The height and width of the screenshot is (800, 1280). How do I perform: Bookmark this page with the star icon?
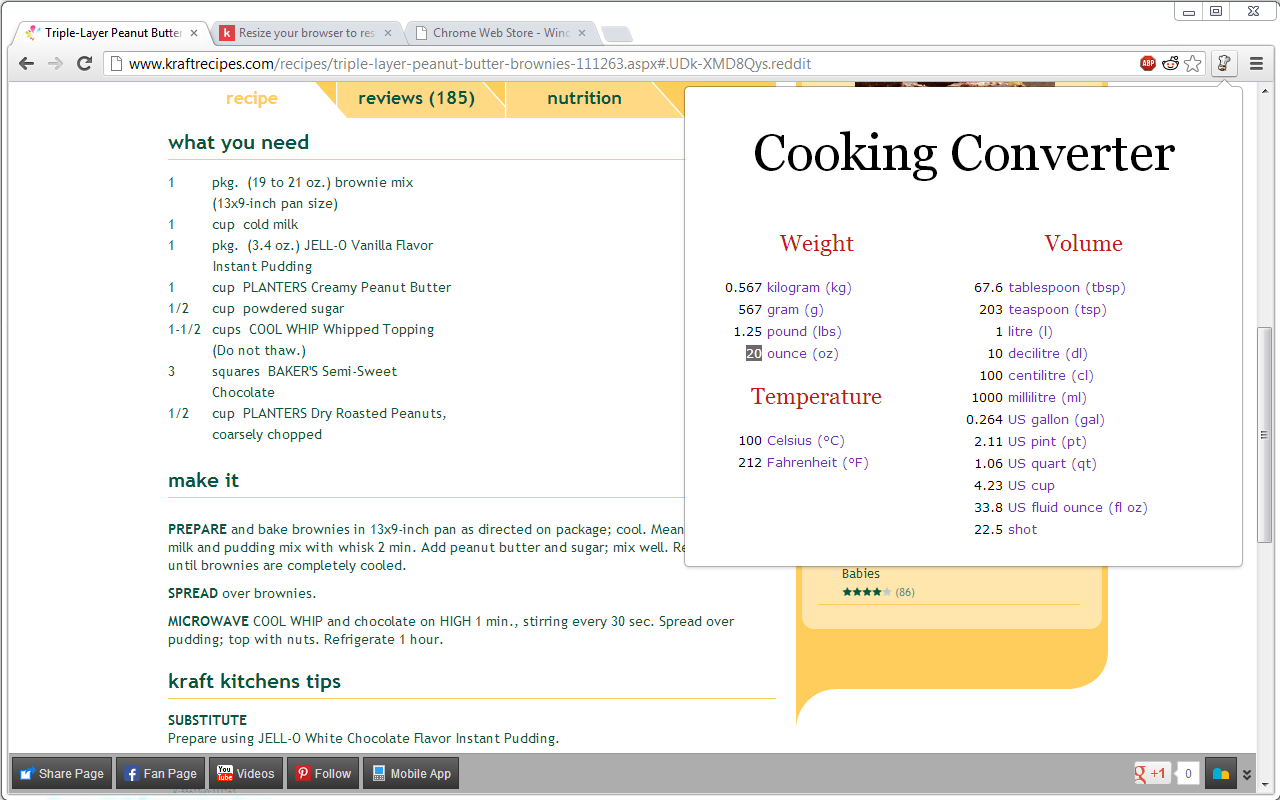1192,63
